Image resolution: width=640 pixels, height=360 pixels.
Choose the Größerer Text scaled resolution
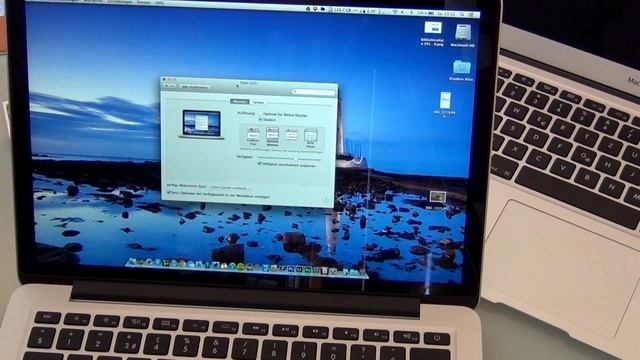click(253, 136)
